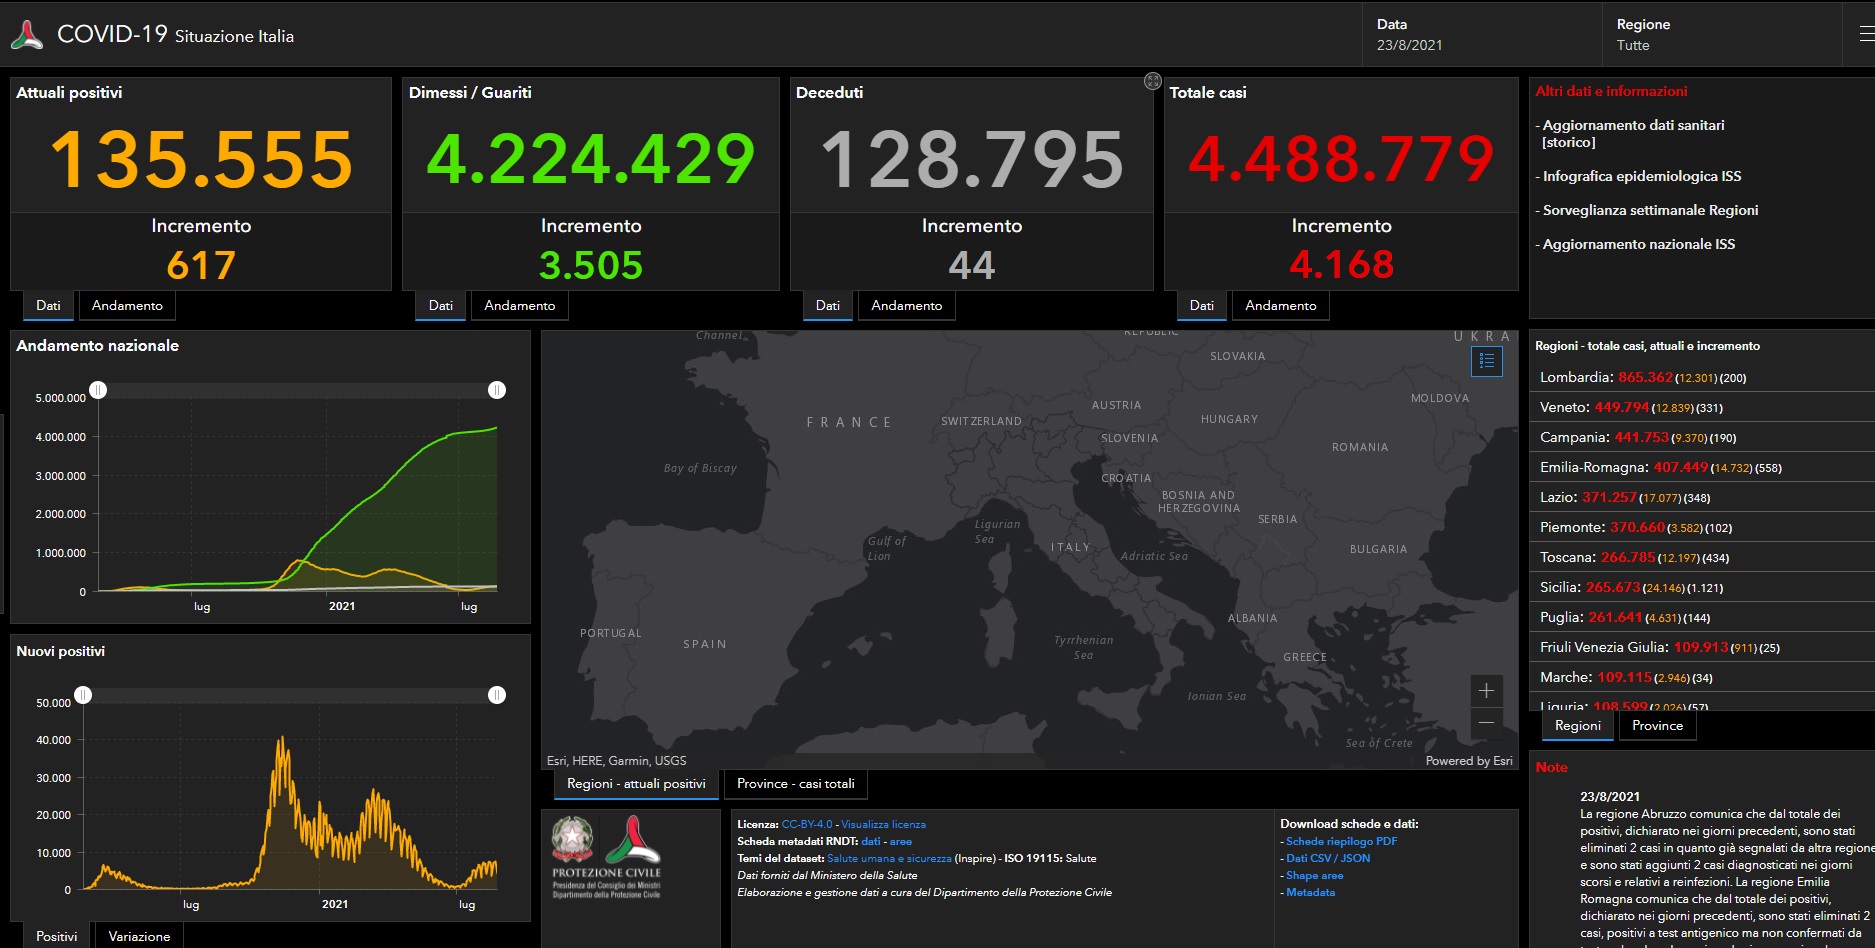Select the Province tab in regions list

(1657, 726)
